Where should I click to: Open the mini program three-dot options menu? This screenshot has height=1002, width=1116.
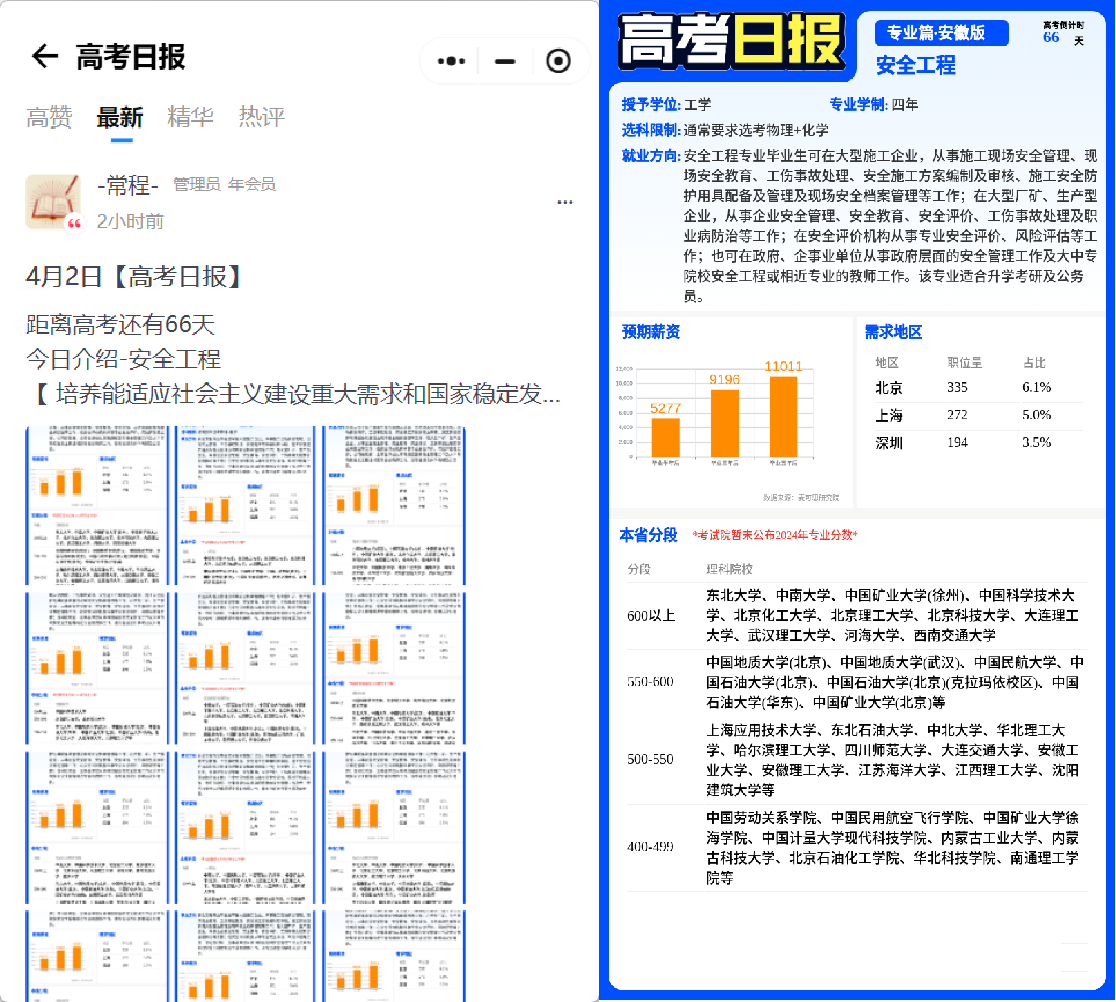coord(450,60)
